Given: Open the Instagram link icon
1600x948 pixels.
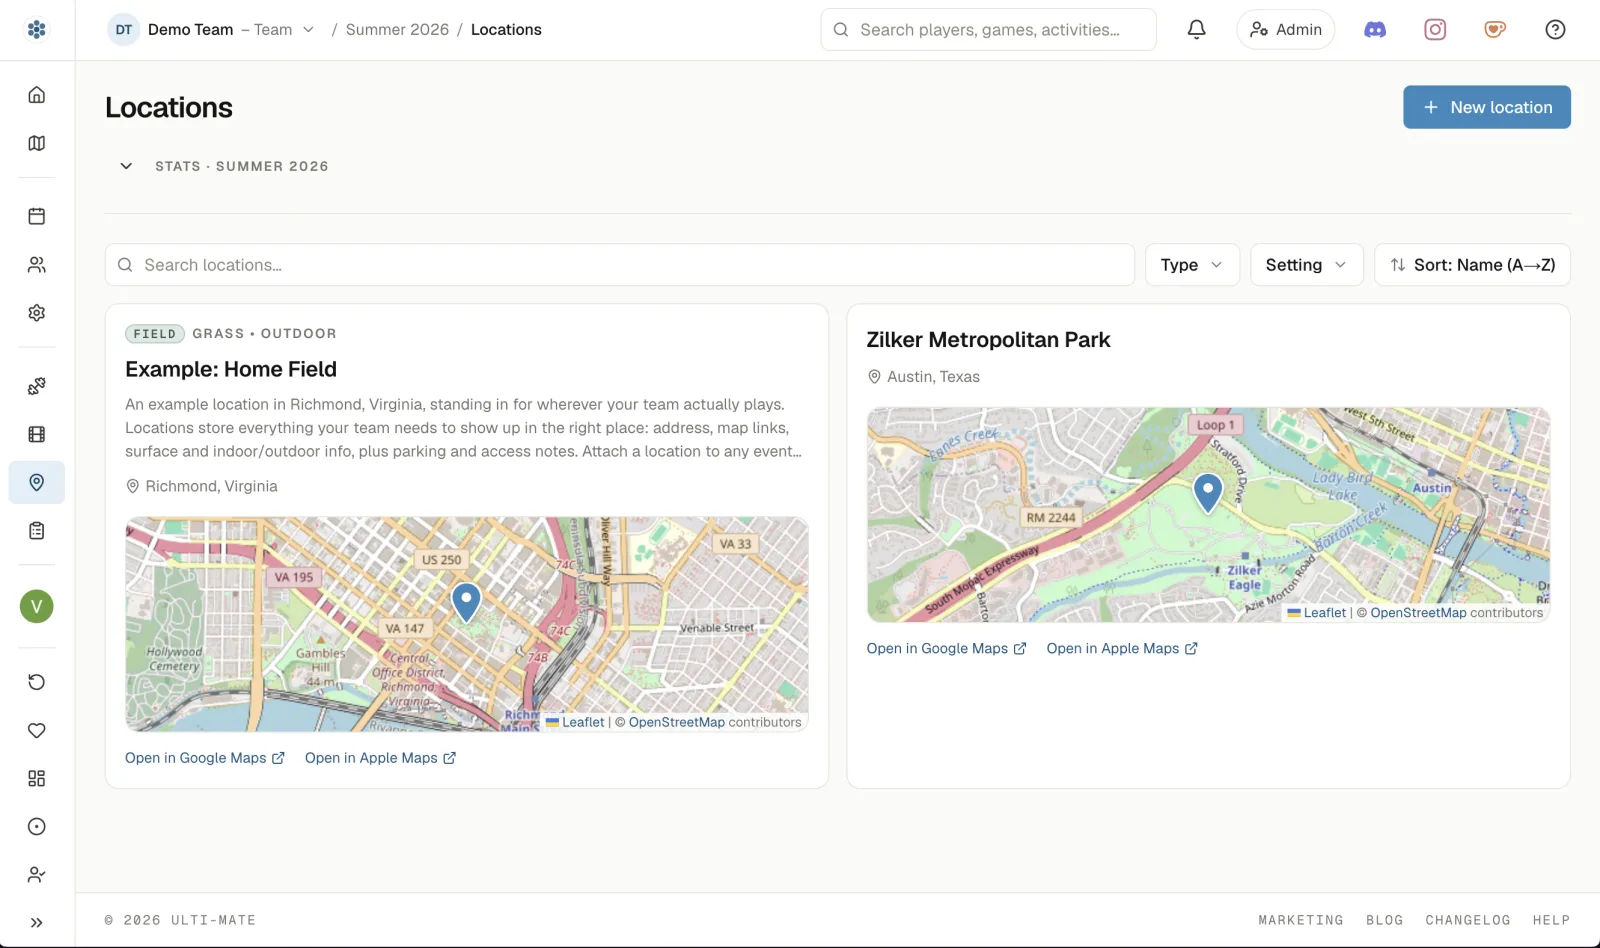Looking at the screenshot, I should tap(1435, 30).
